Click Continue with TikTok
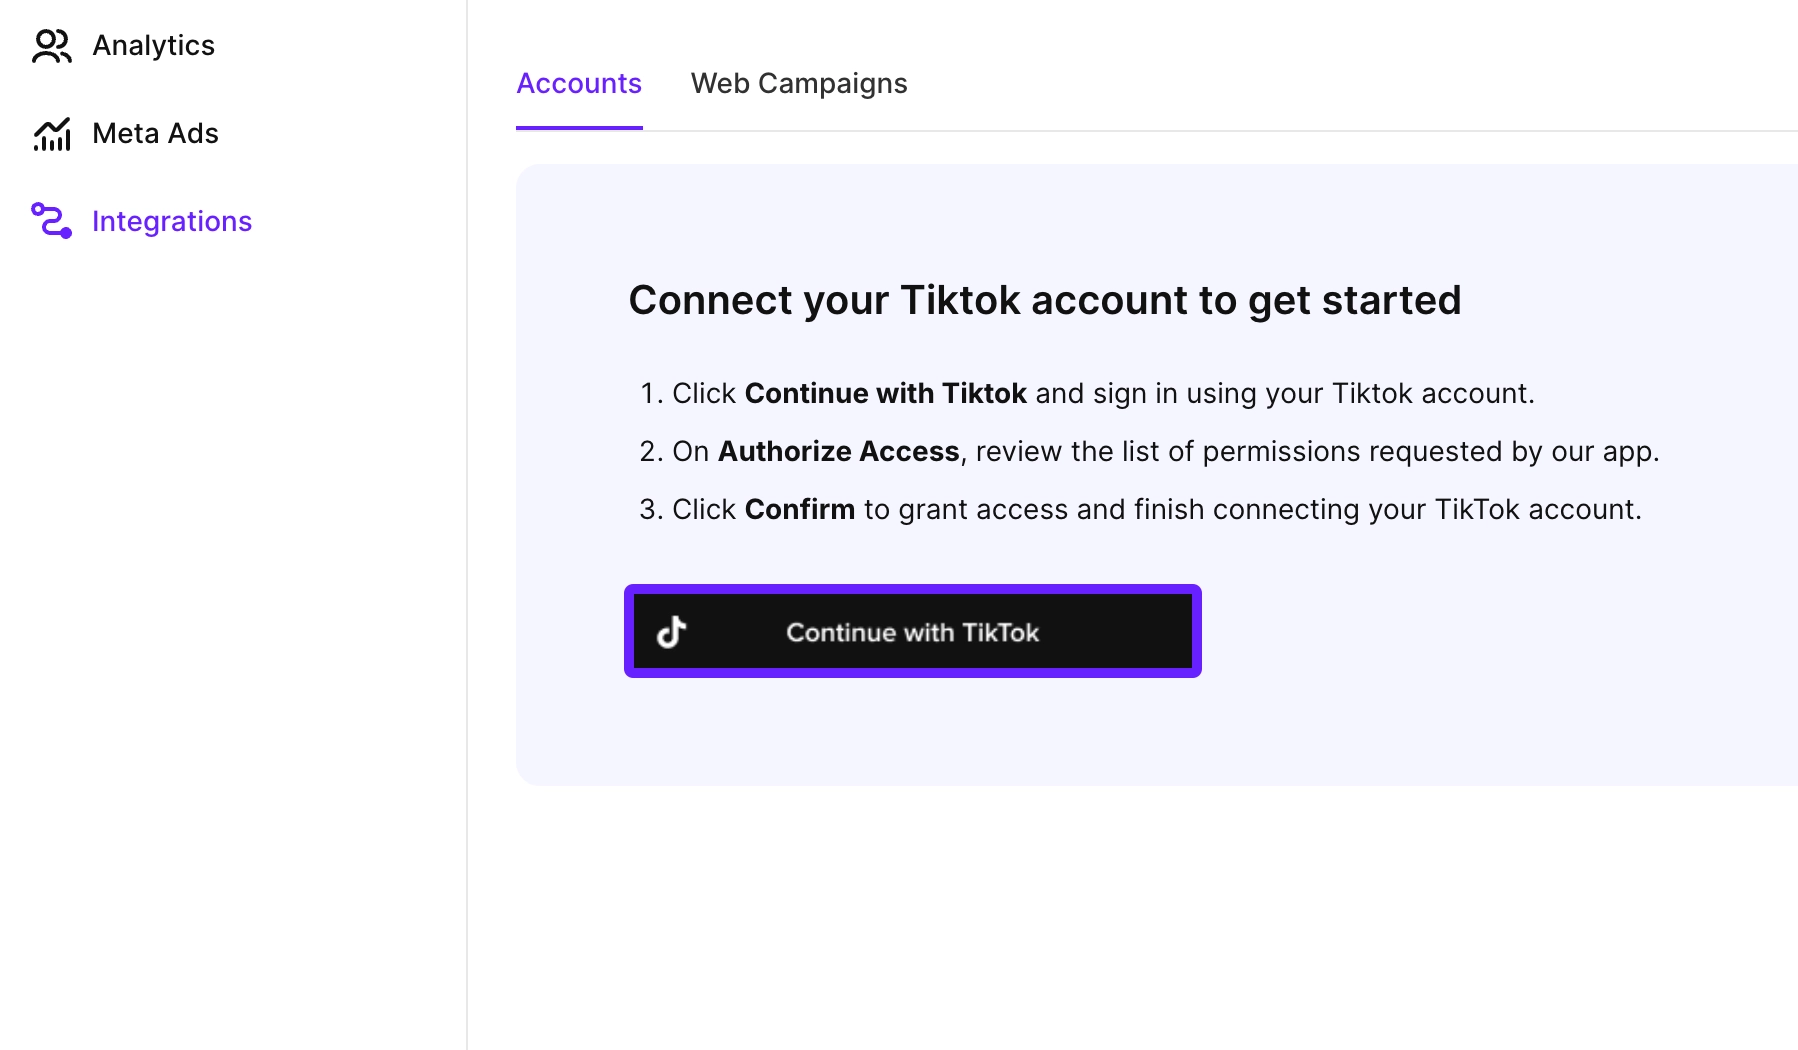The height and width of the screenshot is (1050, 1798). (x=911, y=631)
